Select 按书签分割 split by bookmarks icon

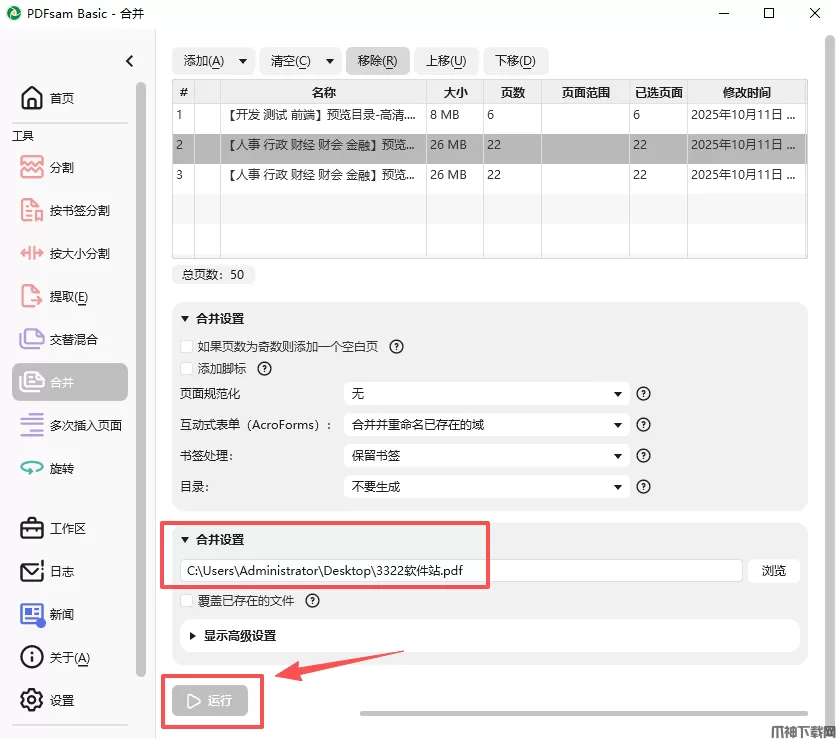pos(32,210)
